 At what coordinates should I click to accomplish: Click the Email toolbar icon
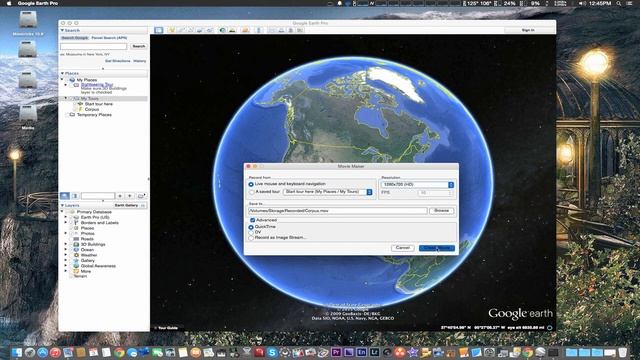point(271,30)
